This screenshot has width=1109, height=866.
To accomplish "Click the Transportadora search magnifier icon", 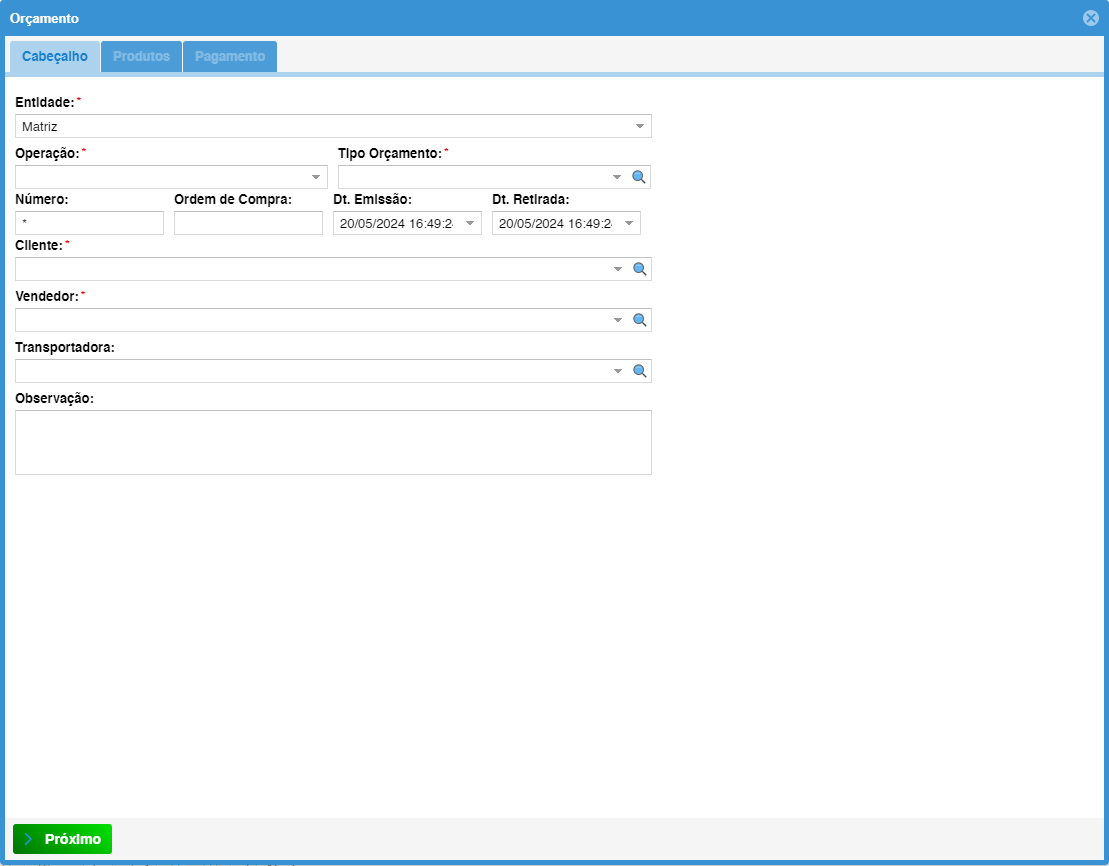I will point(640,371).
